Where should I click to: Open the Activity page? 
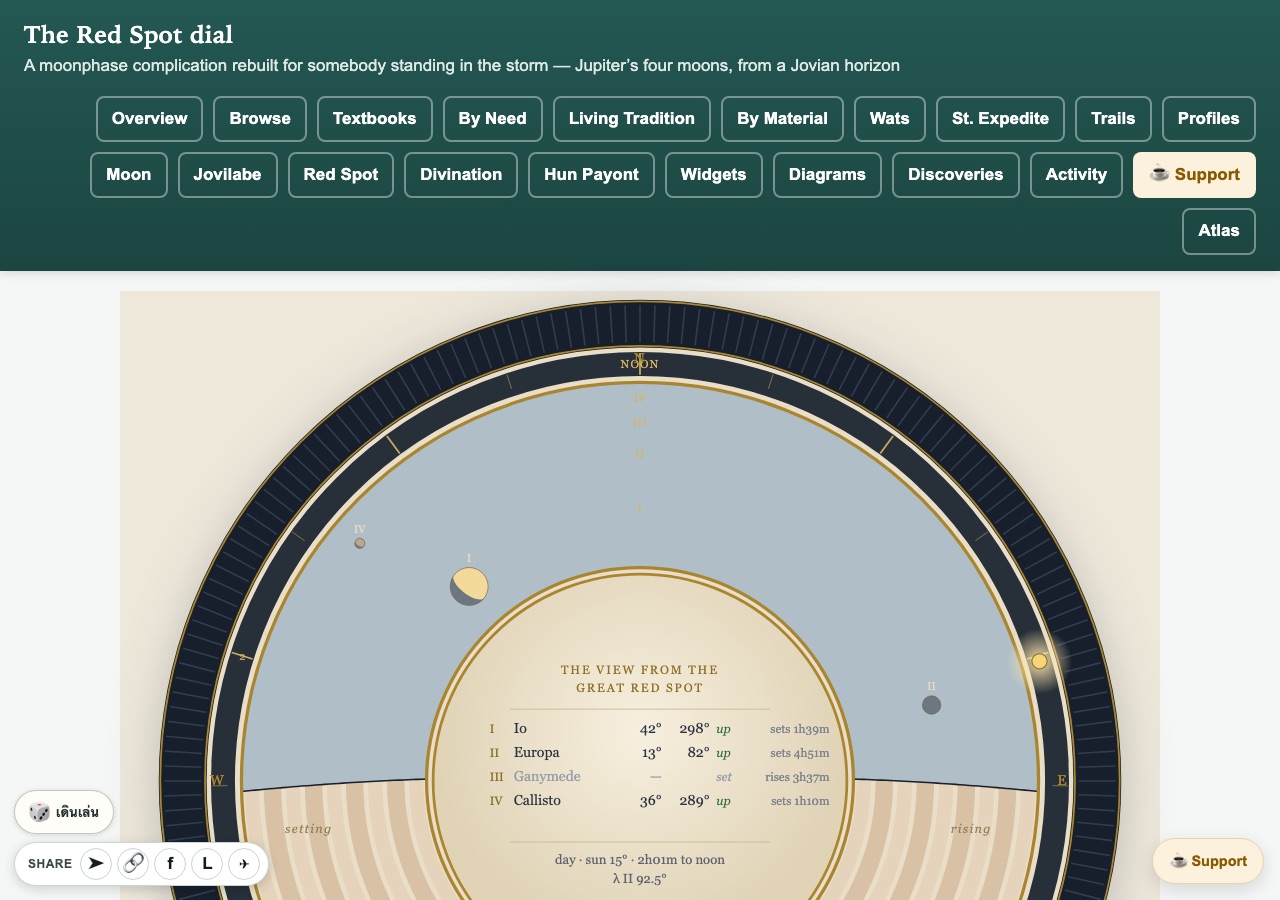click(x=1076, y=175)
